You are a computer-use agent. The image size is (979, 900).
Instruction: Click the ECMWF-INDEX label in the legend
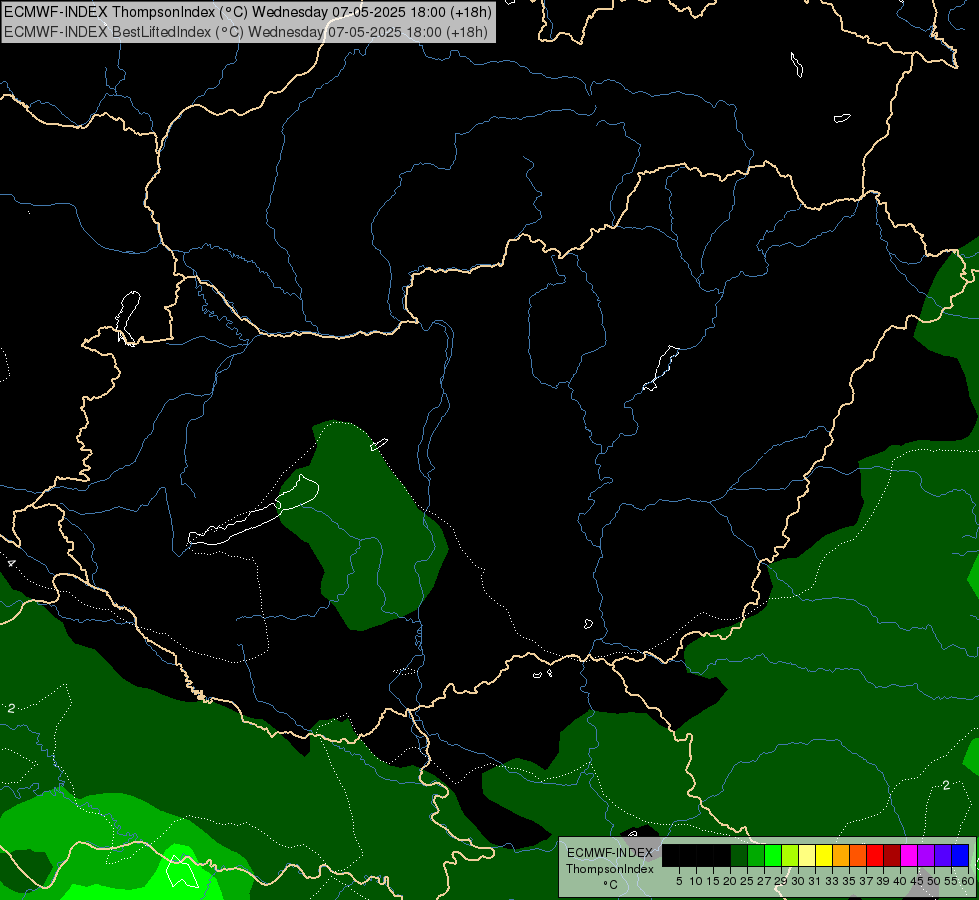(610, 853)
